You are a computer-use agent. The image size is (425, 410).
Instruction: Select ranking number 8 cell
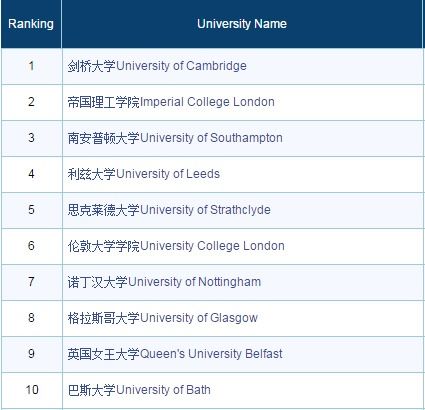coord(31,318)
